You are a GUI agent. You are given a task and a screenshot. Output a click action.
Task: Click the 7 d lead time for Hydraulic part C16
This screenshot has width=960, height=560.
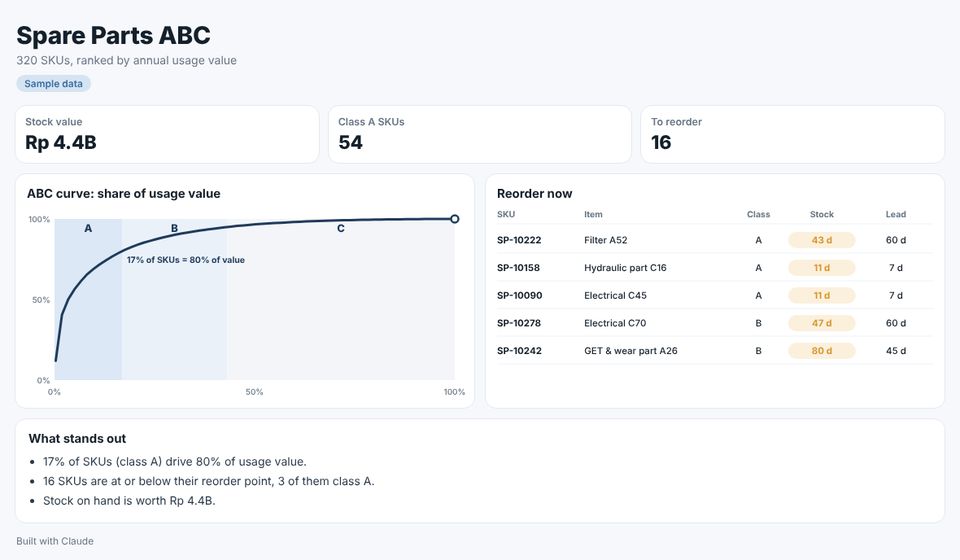[896, 267]
